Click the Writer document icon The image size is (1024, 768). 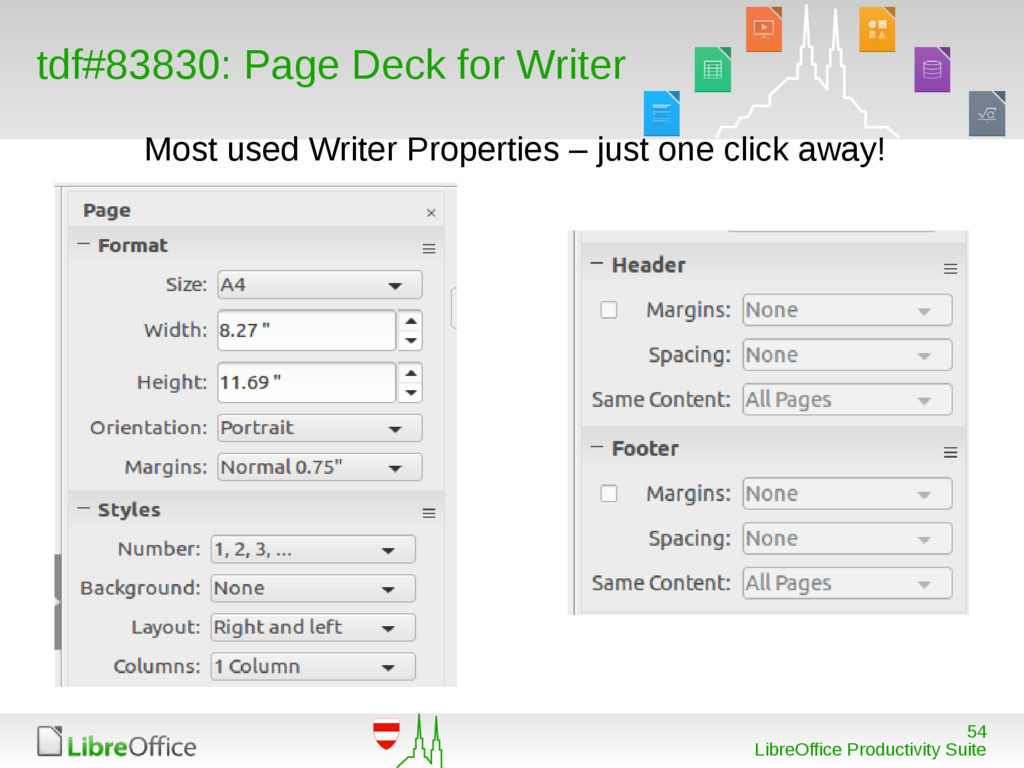pyautogui.click(x=662, y=114)
